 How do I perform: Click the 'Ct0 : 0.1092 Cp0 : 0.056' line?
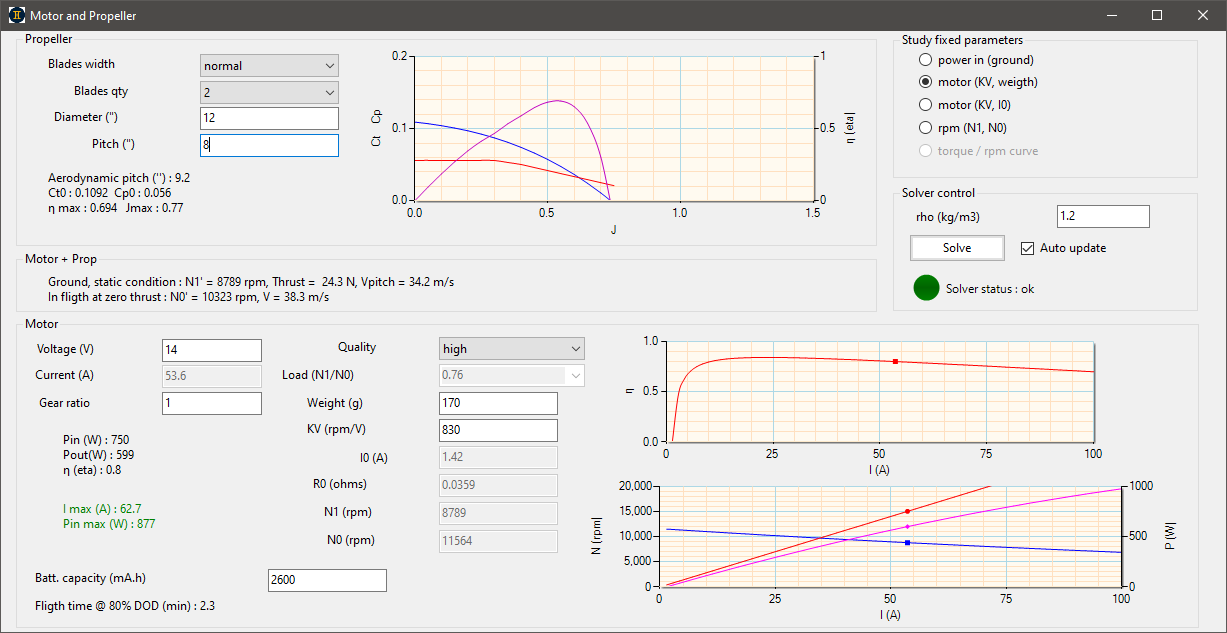[x=110, y=192]
